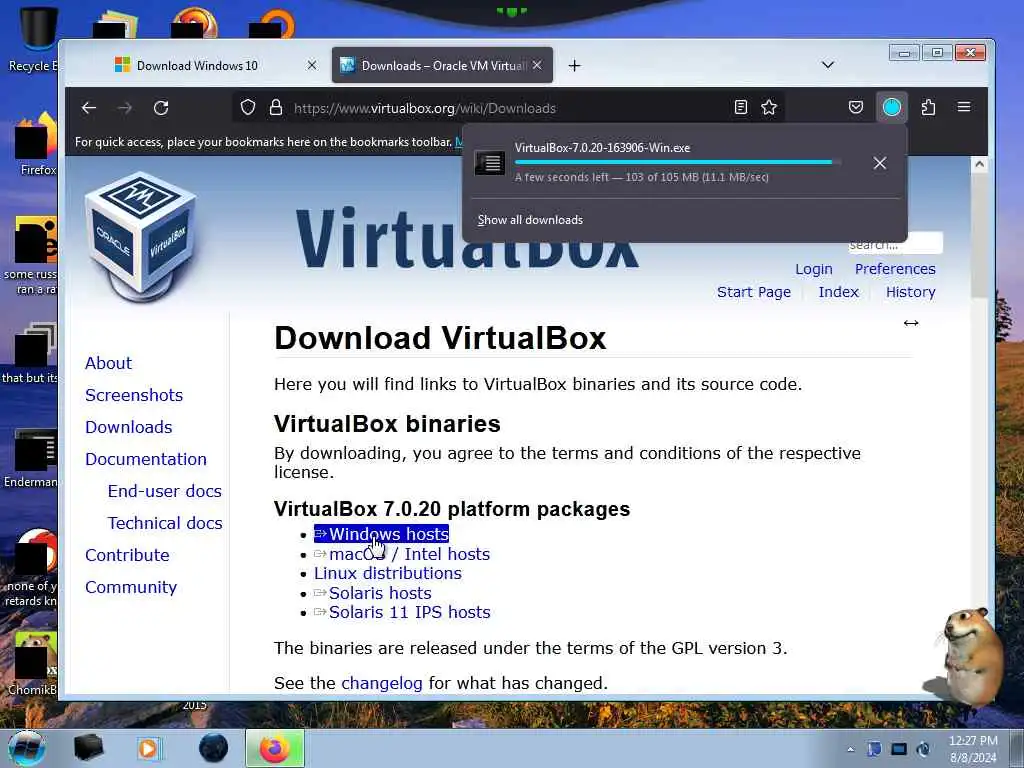Click the VirtualBox cube logo

tap(140, 237)
